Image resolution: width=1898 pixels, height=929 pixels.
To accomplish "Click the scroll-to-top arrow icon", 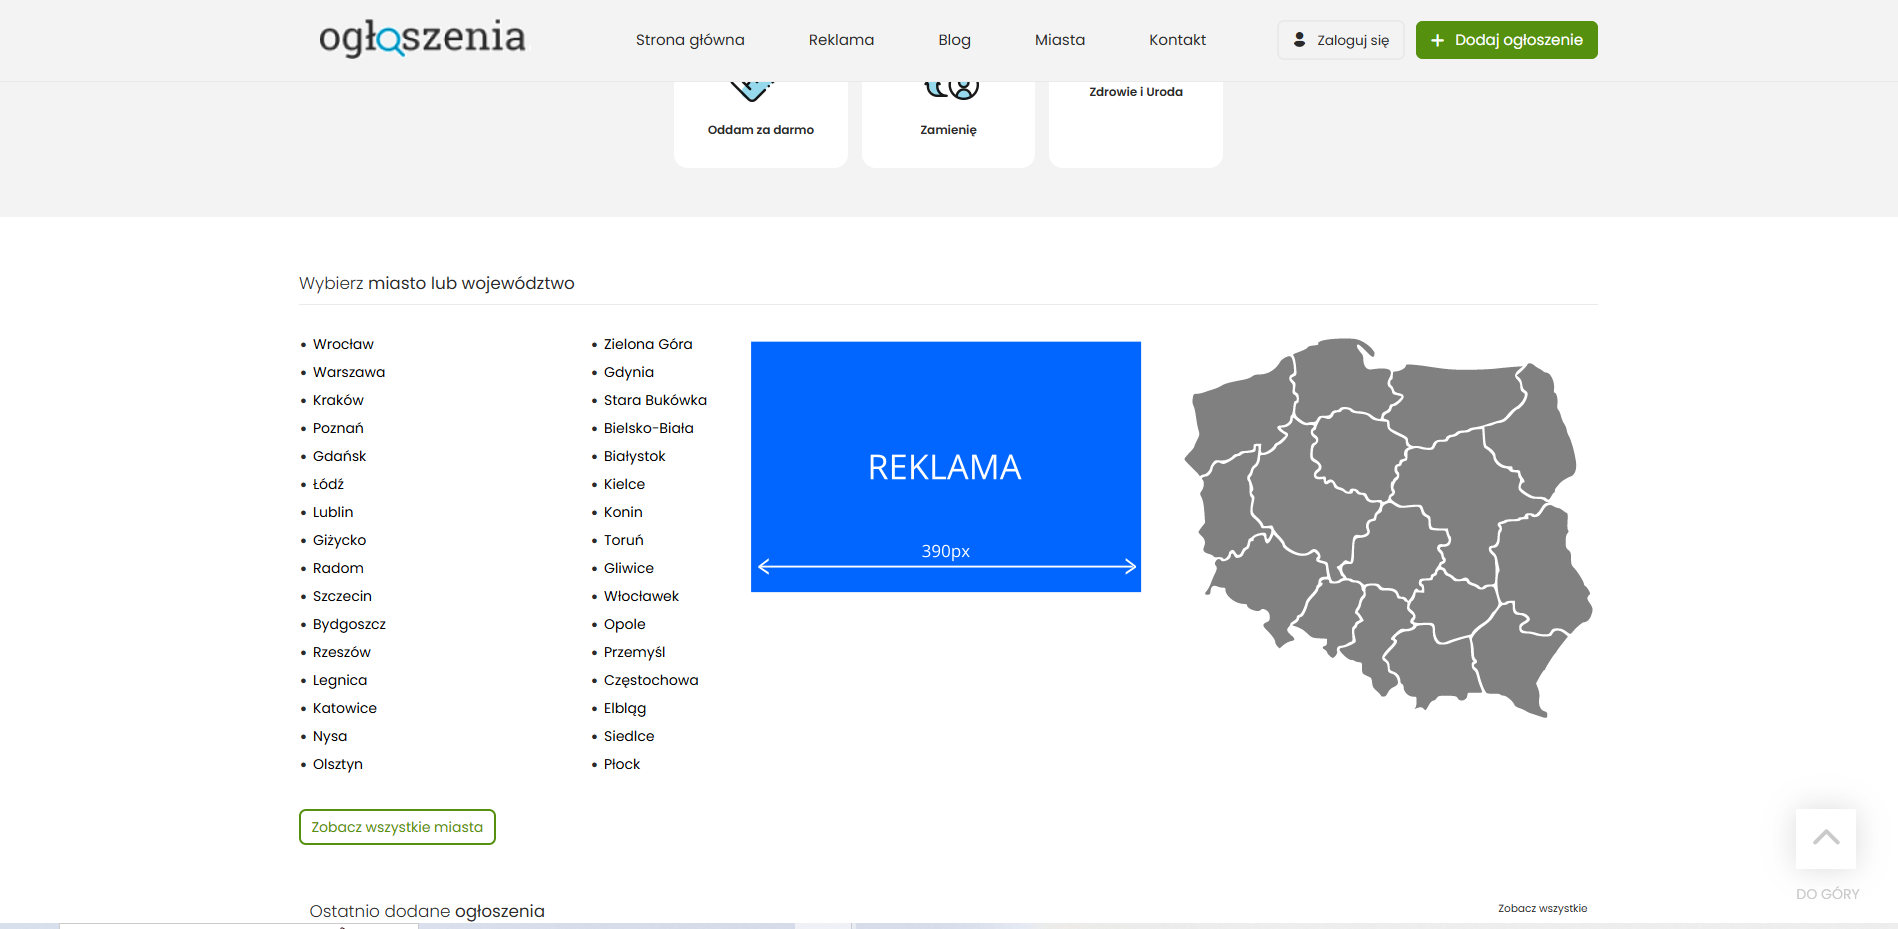I will click(1825, 838).
